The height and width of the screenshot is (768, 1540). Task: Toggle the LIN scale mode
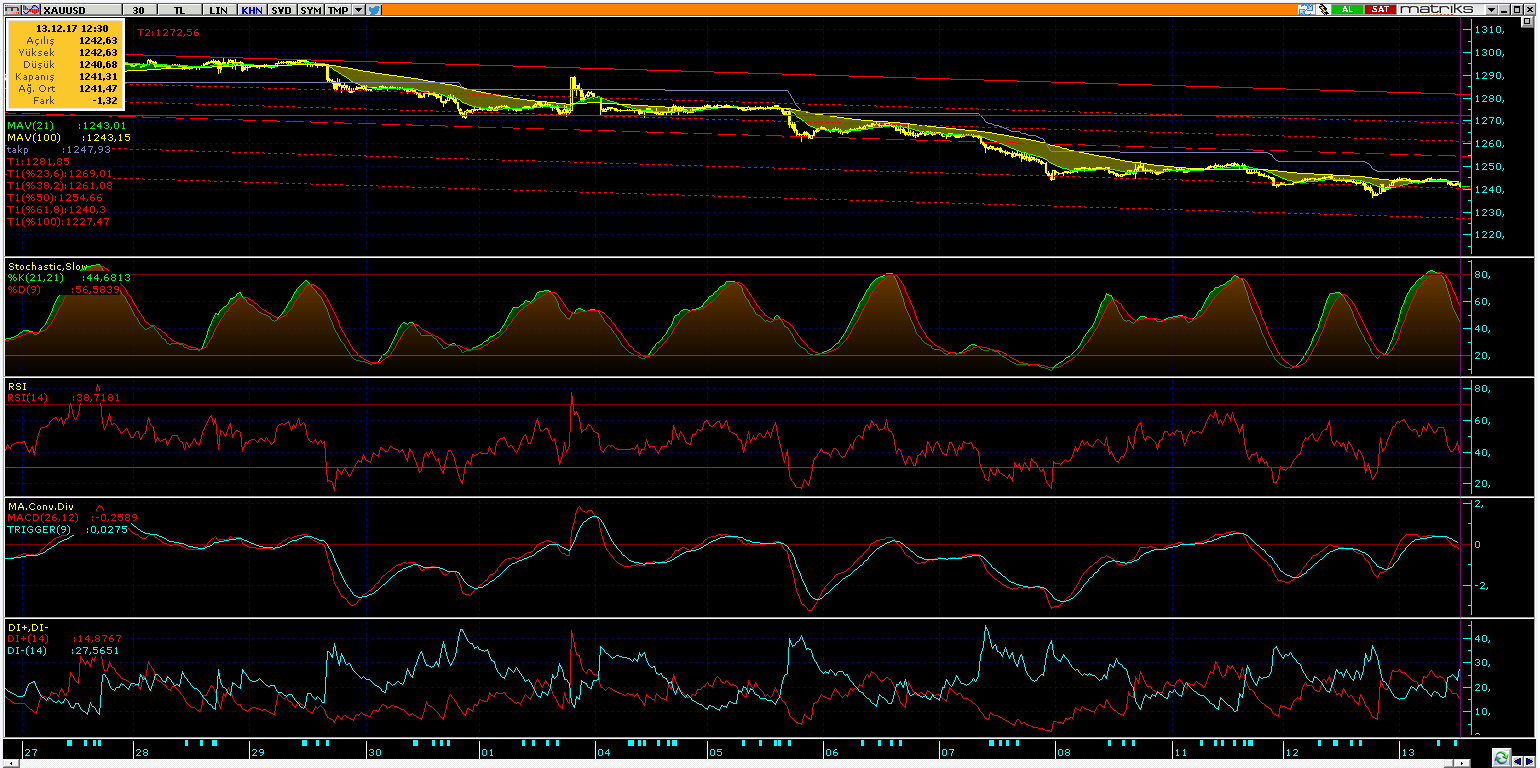click(x=217, y=9)
